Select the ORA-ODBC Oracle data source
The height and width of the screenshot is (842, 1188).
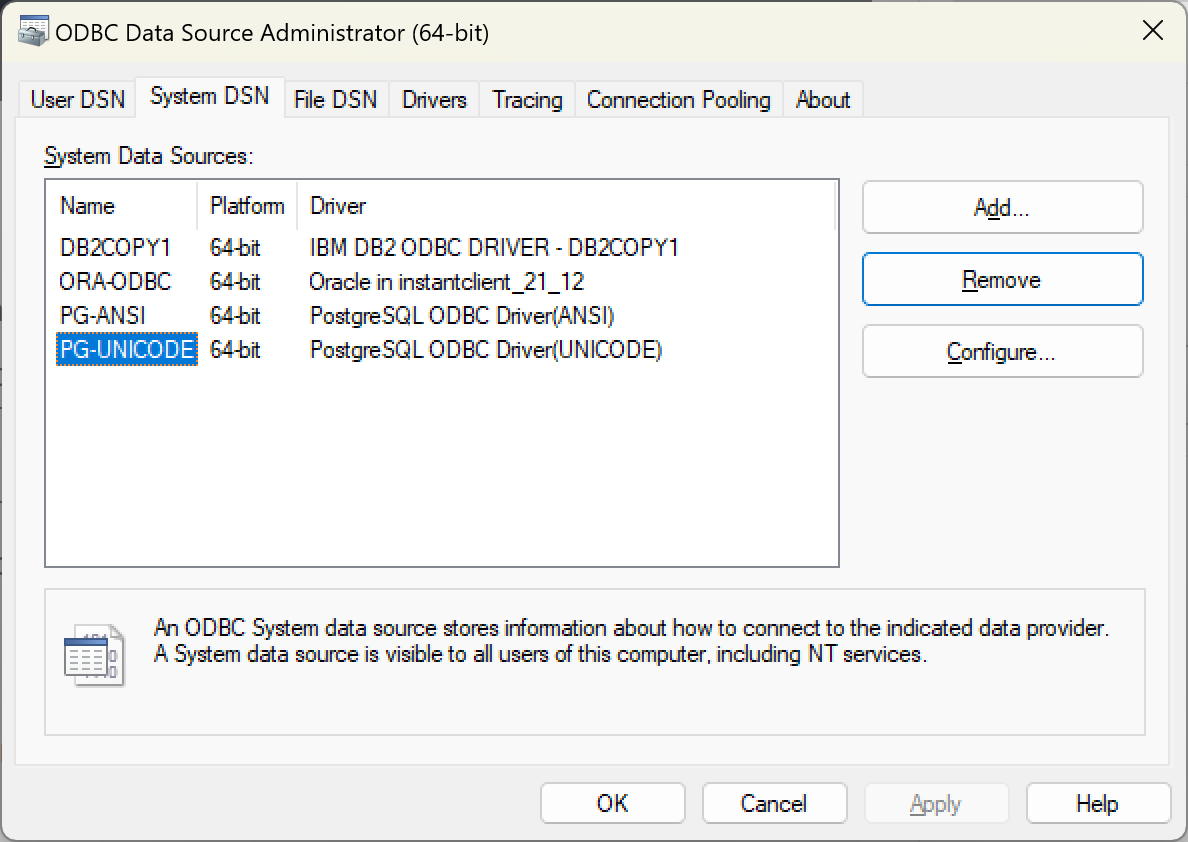coord(113,281)
